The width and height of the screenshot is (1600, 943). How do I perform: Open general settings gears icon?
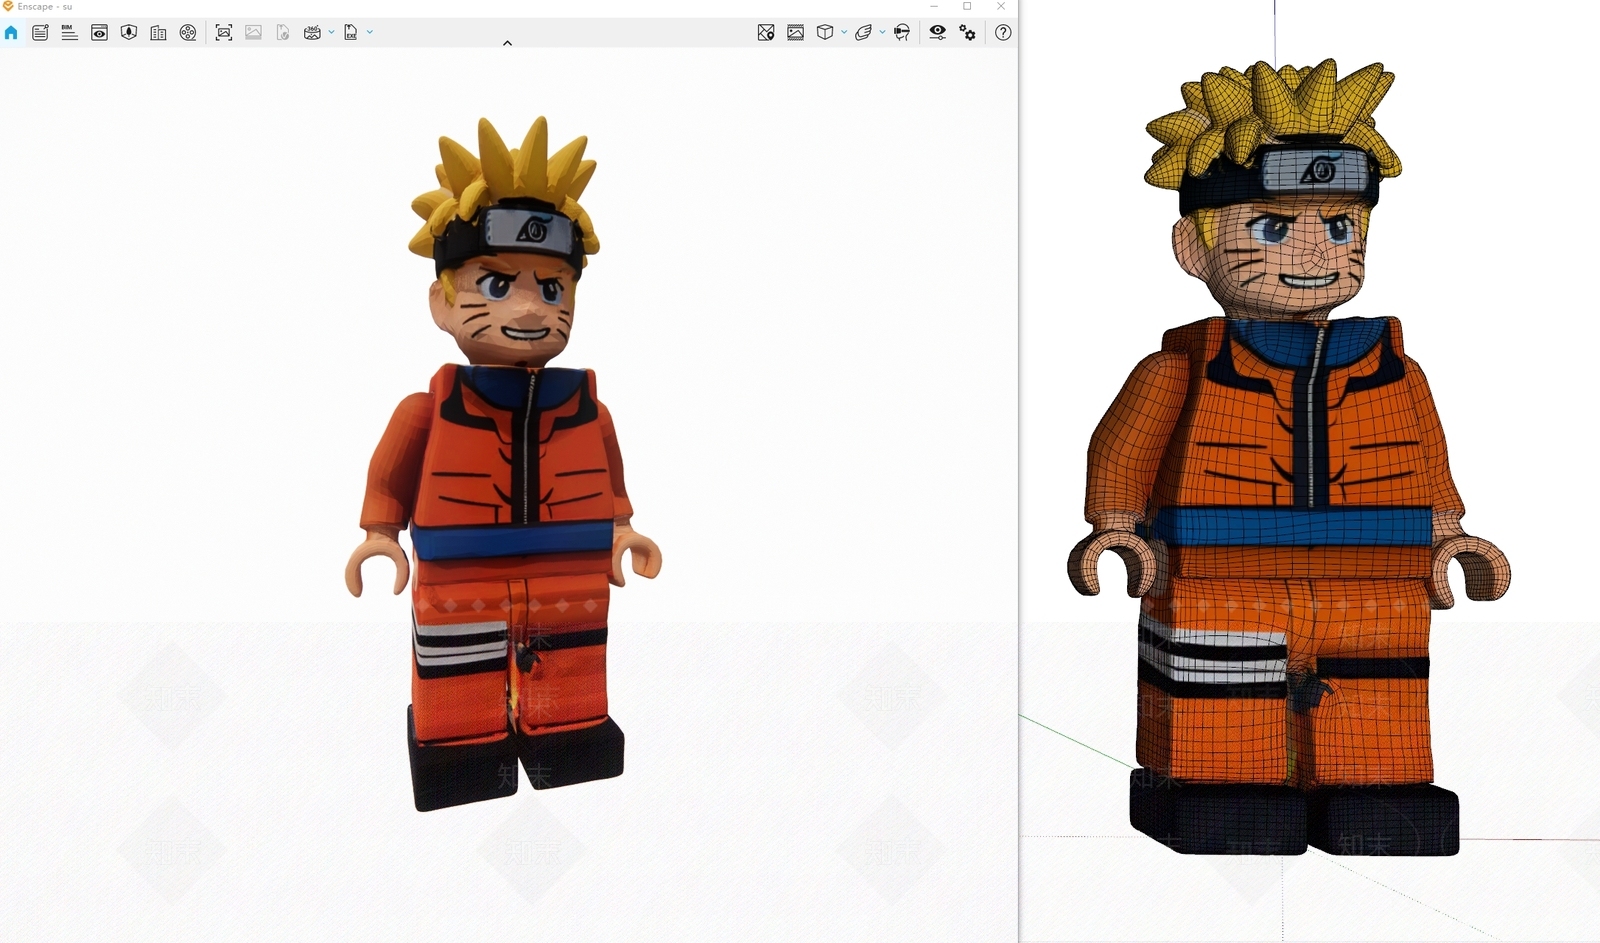tap(968, 33)
